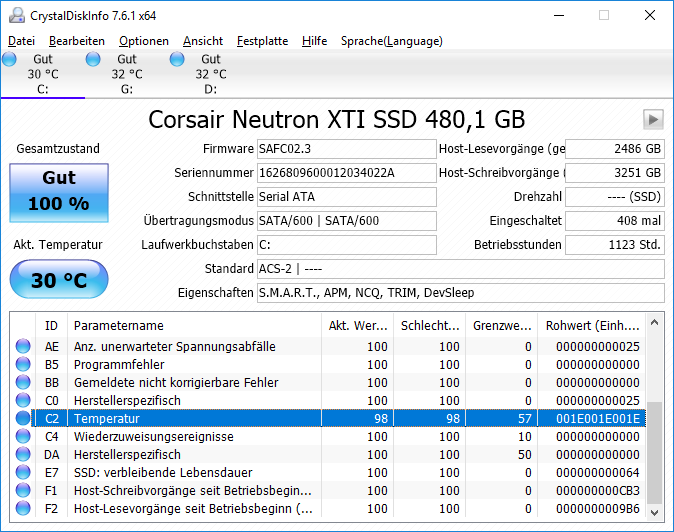The width and height of the screenshot is (674, 532).
Task: Click the Grenzwe... column header
Action: click(x=502, y=325)
